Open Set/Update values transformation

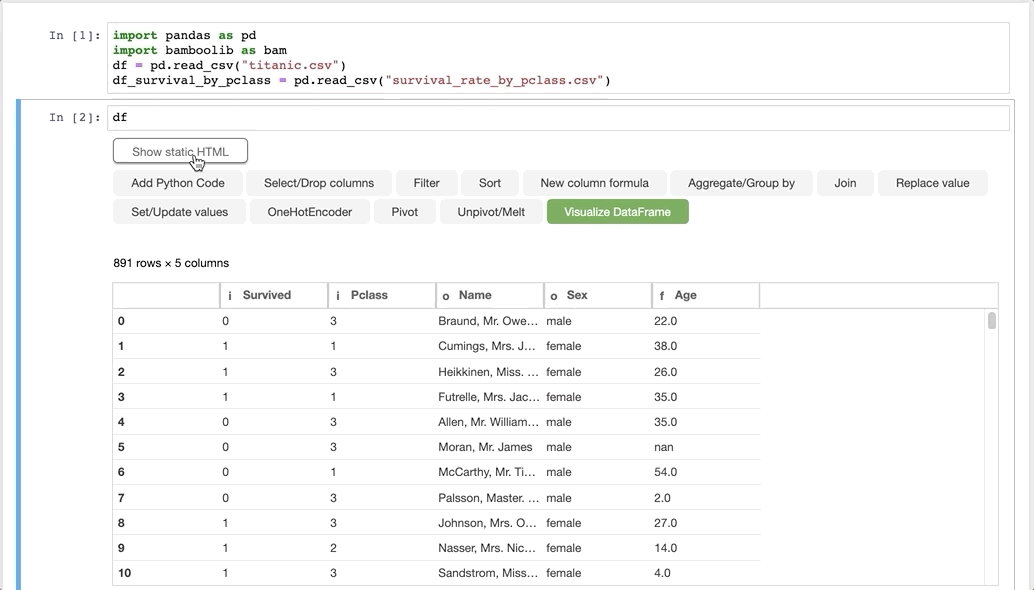tap(179, 211)
